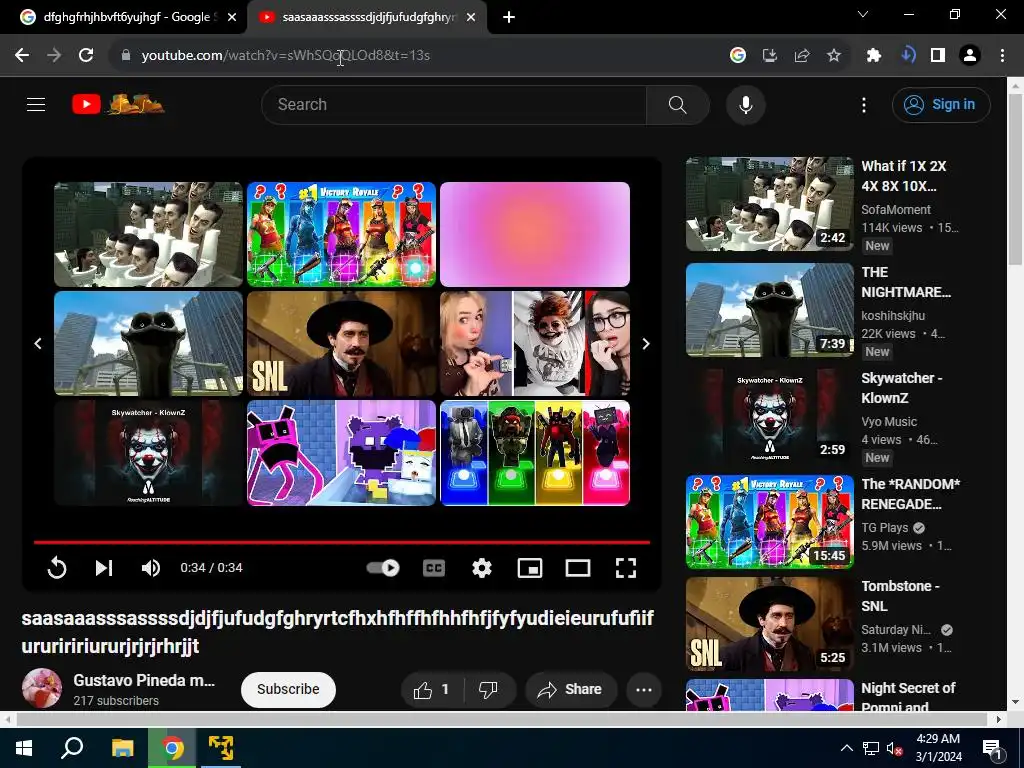Image resolution: width=1024 pixels, height=768 pixels.
Task: Click TG Plays channel name
Action: click(885, 528)
